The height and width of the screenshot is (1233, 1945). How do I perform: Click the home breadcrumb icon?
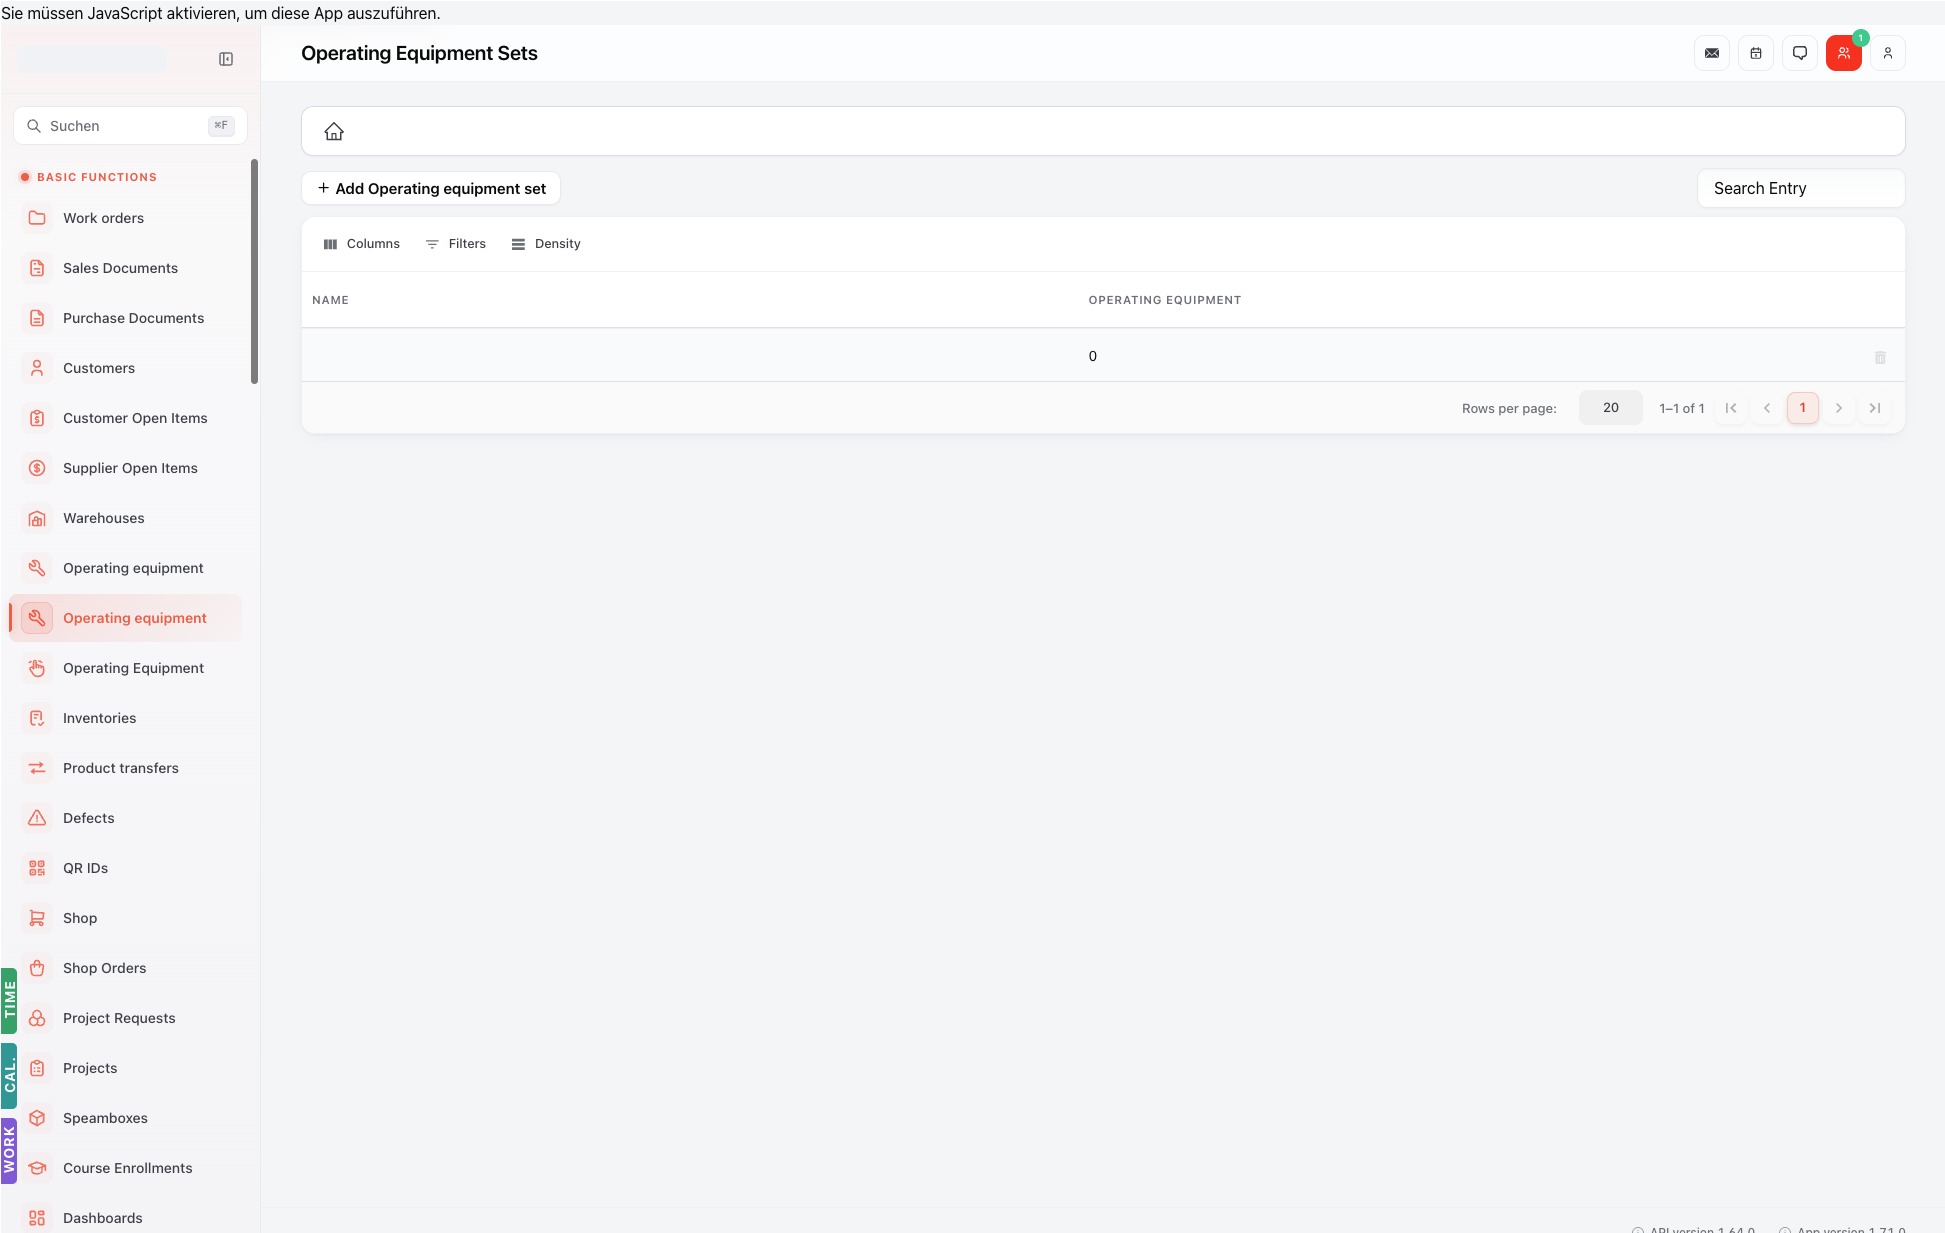coord(334,131)
